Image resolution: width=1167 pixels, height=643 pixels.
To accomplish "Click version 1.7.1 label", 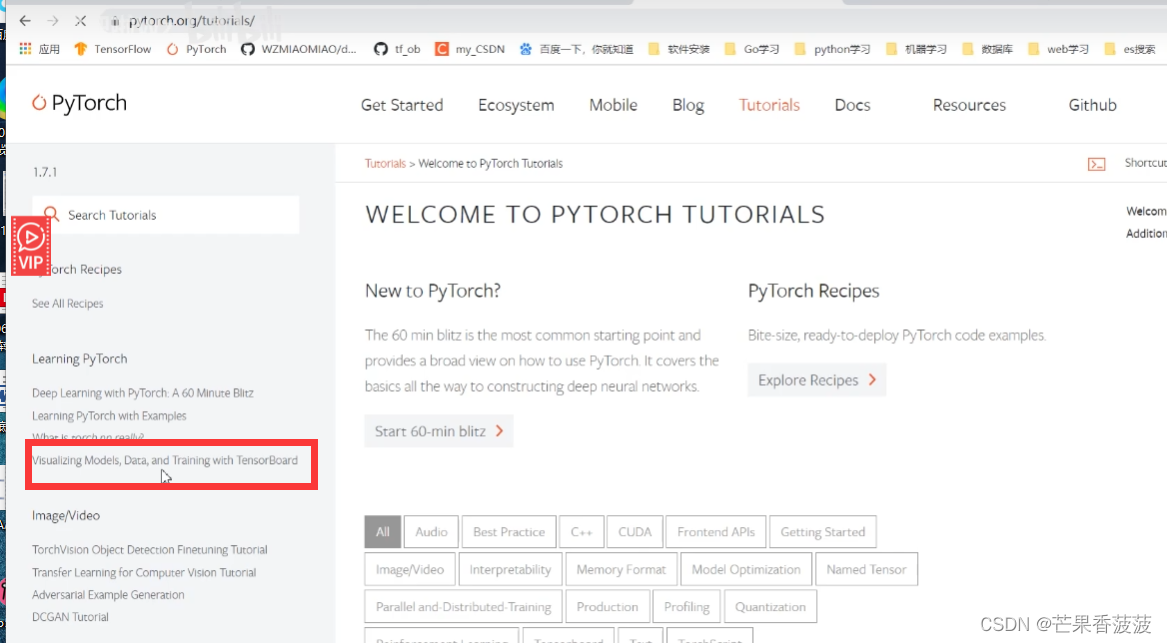I will coord(45,172).
